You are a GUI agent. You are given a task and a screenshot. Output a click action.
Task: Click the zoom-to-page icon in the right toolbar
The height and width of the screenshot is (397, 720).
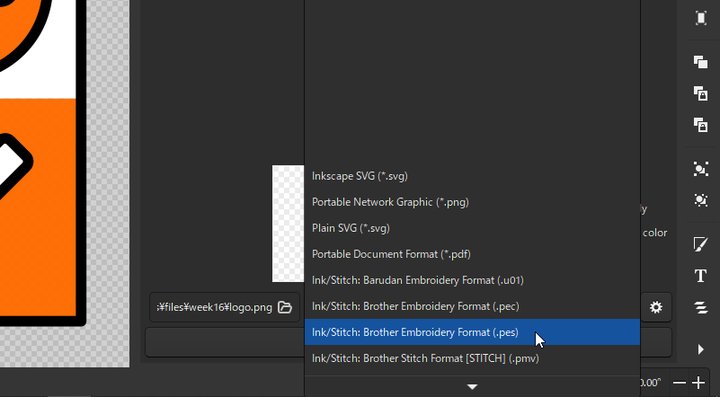pos(701,18)
